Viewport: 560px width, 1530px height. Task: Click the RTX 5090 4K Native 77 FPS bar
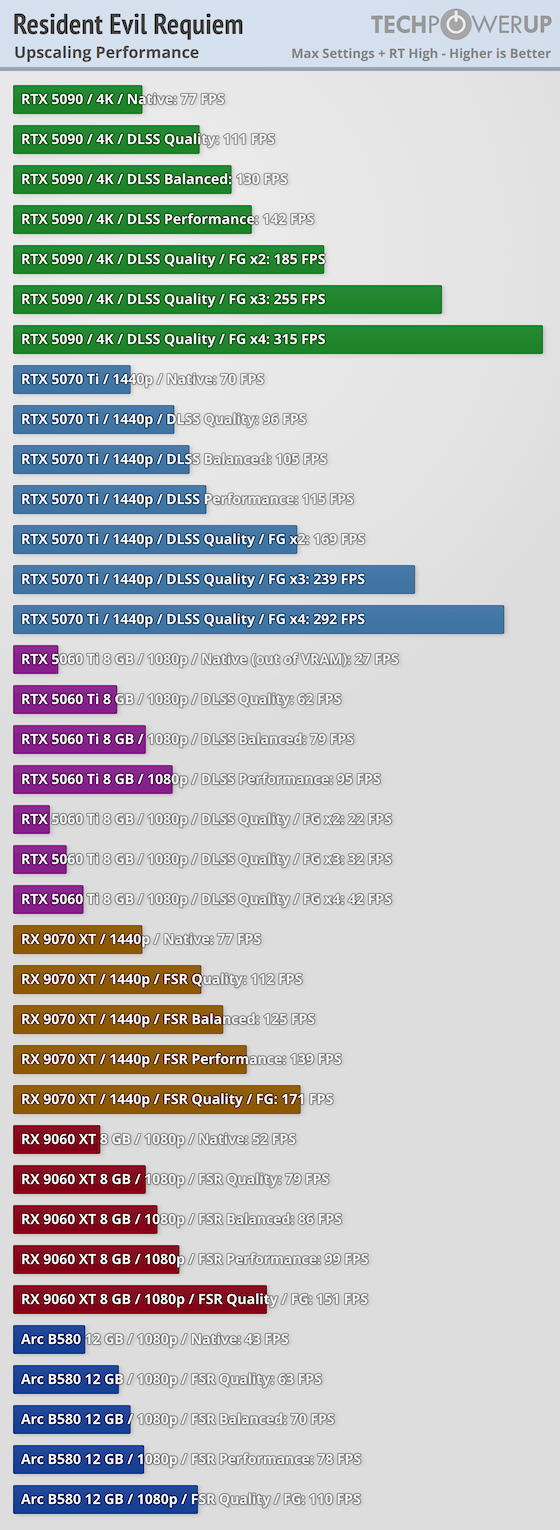(78, 99)
